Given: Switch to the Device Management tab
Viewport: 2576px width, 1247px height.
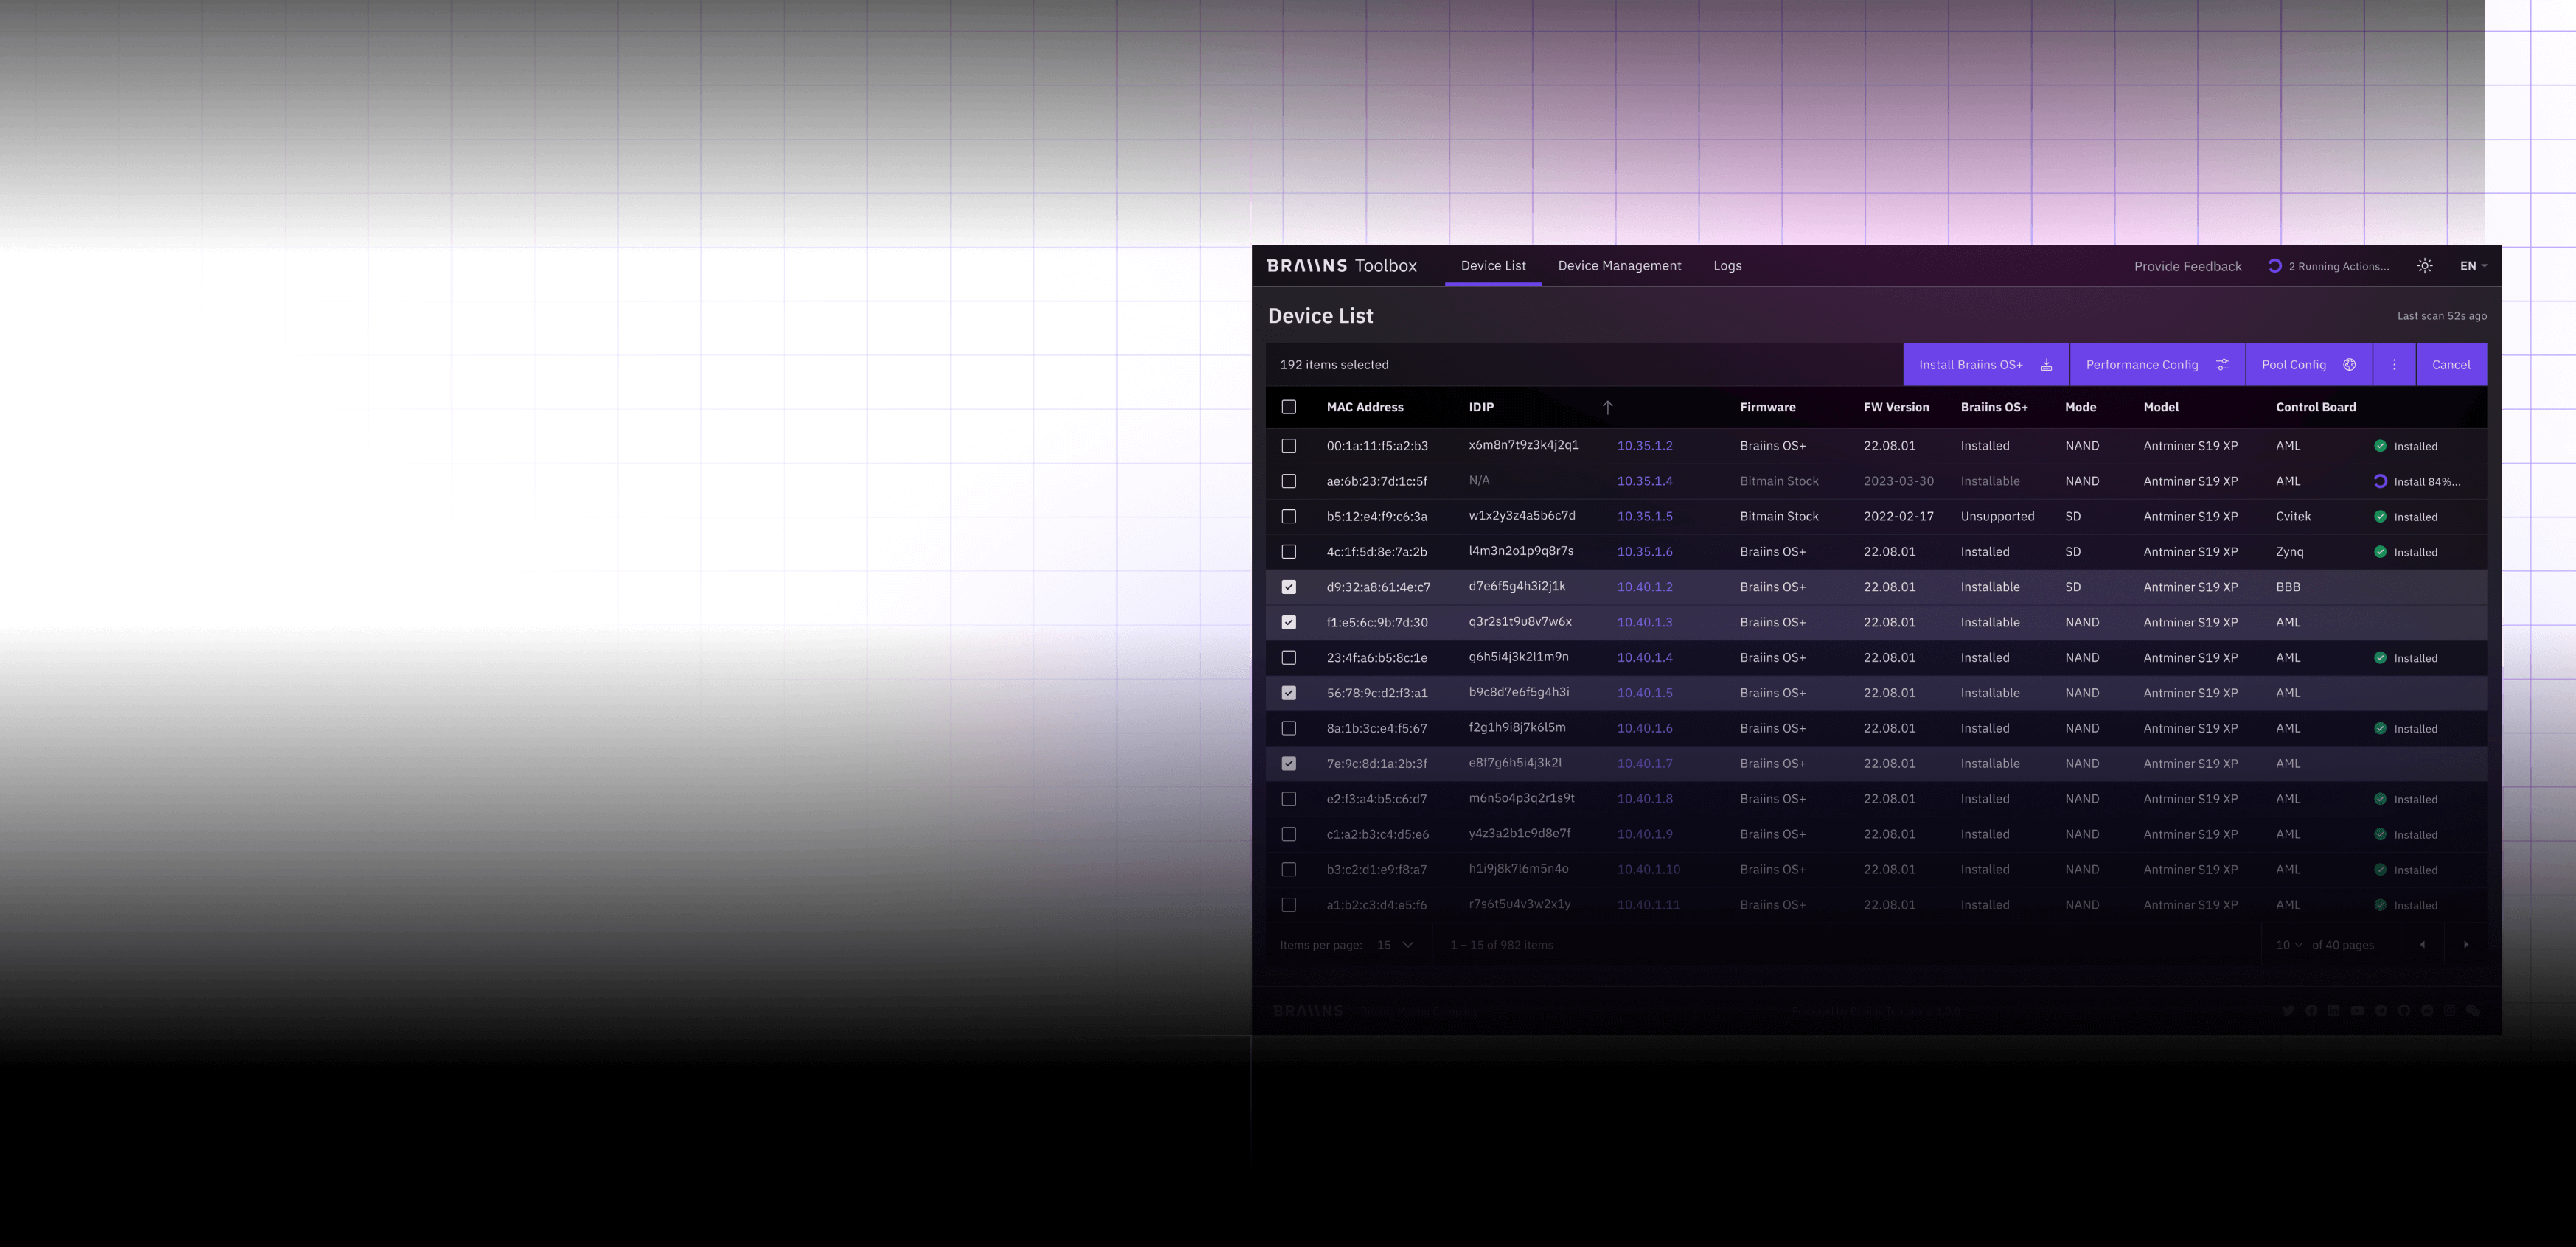Looking at the screenshot, I should [1619, 266].
